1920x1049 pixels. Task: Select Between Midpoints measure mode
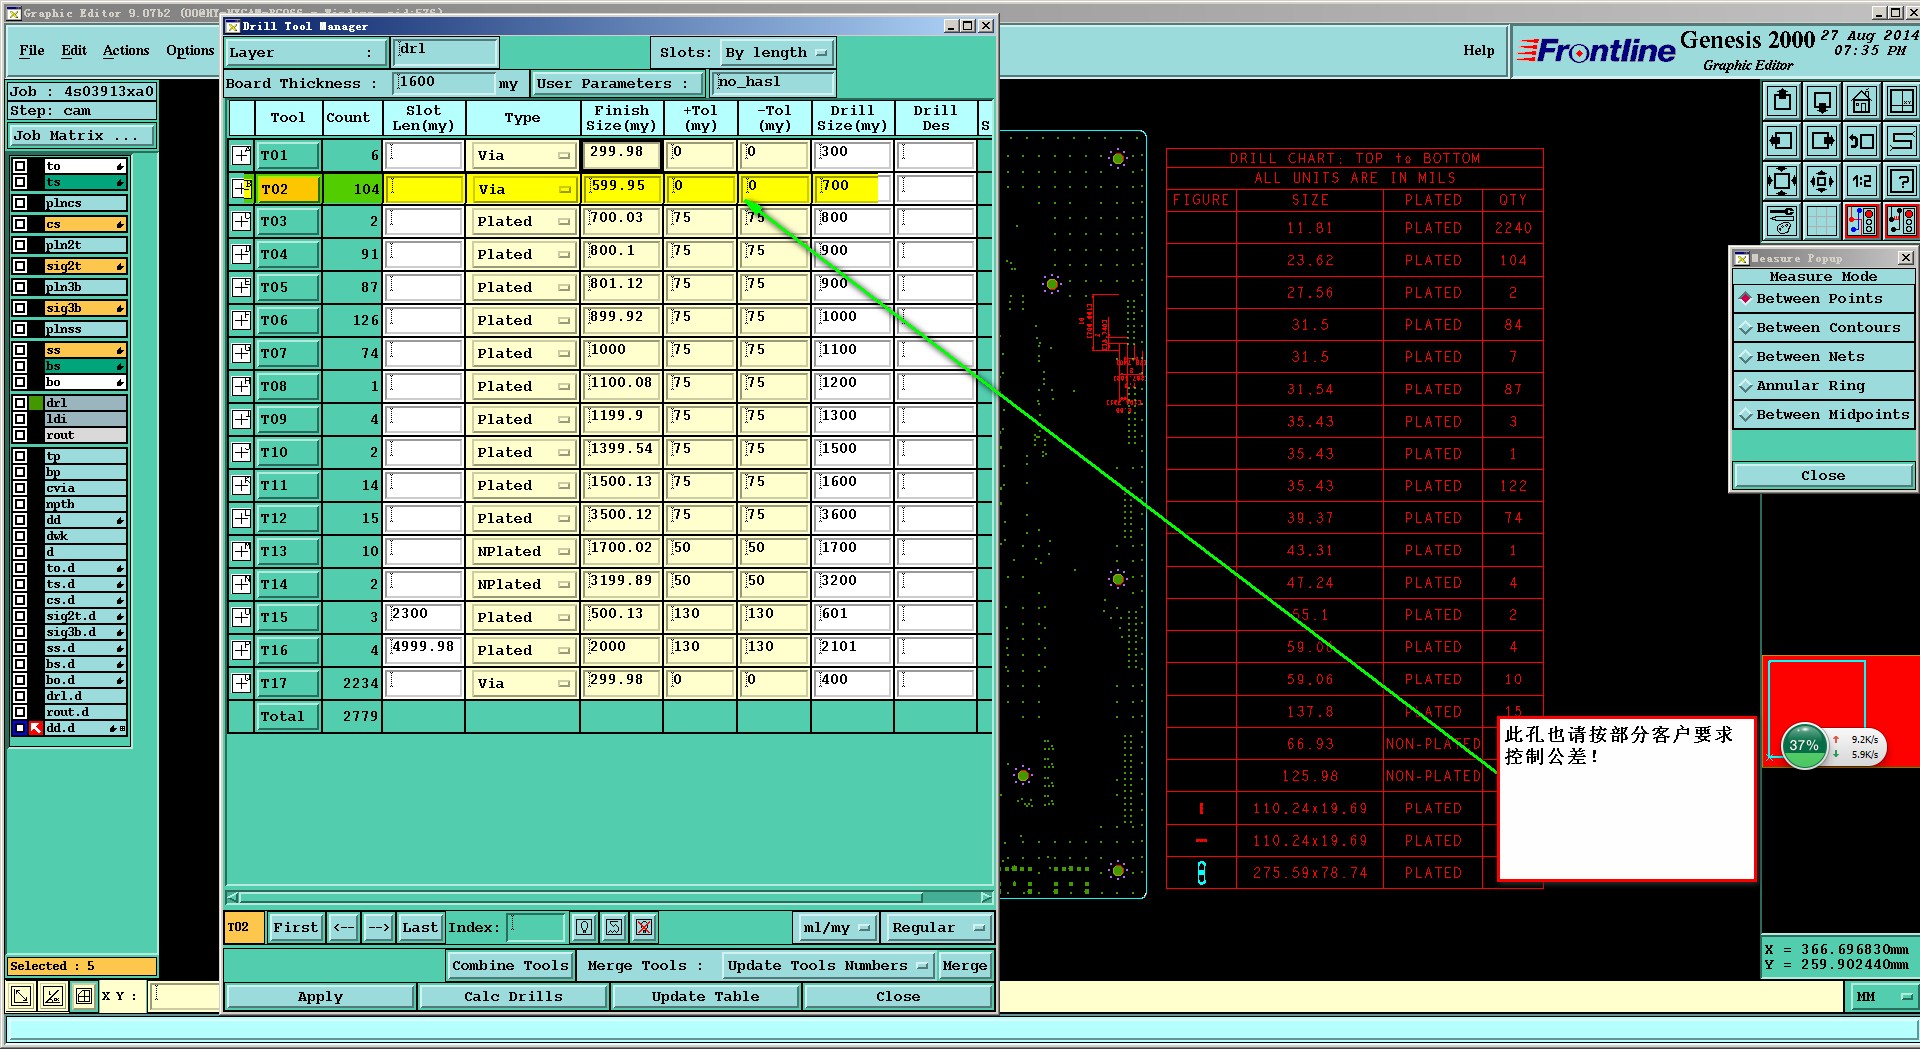[x=1823, y=414]
